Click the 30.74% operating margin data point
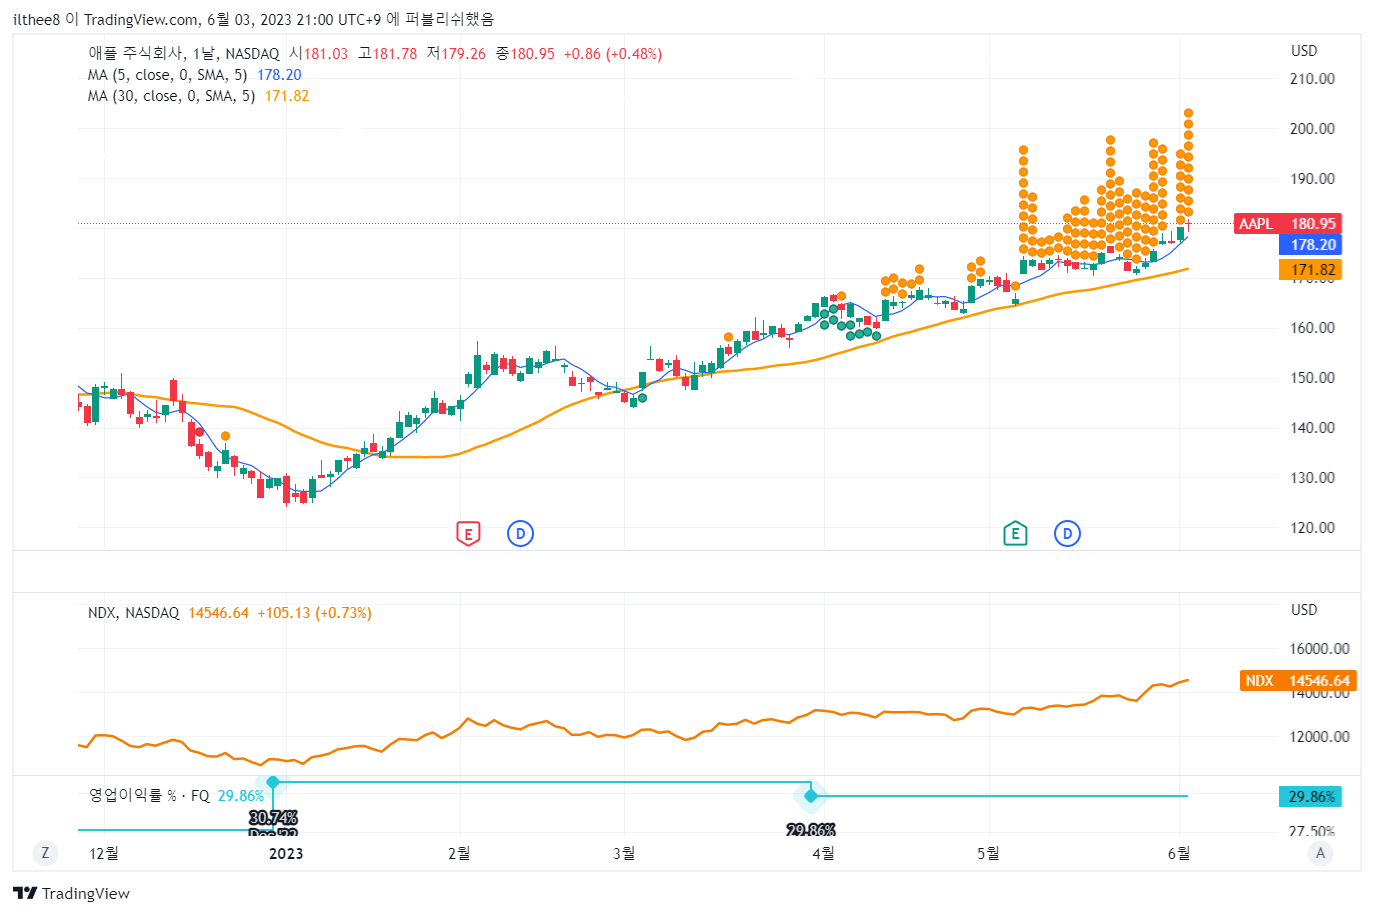 point(273,782)
